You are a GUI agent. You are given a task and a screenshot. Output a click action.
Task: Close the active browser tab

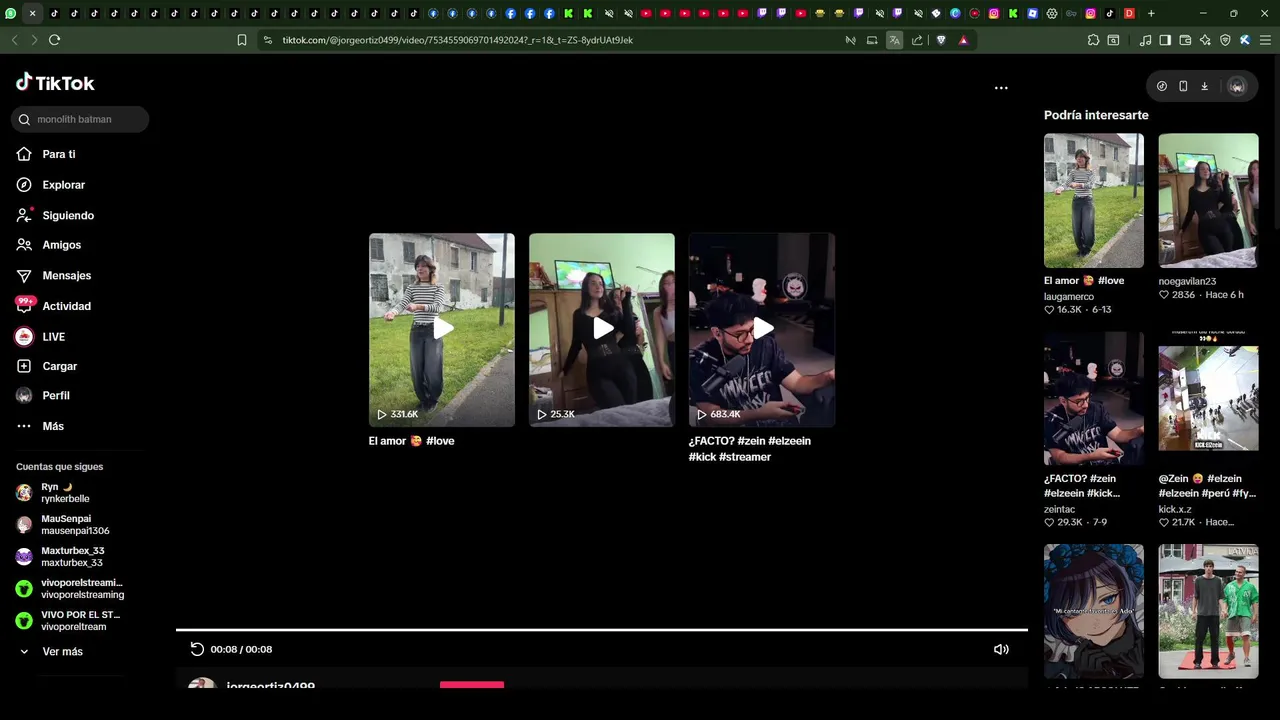(32, 13)
